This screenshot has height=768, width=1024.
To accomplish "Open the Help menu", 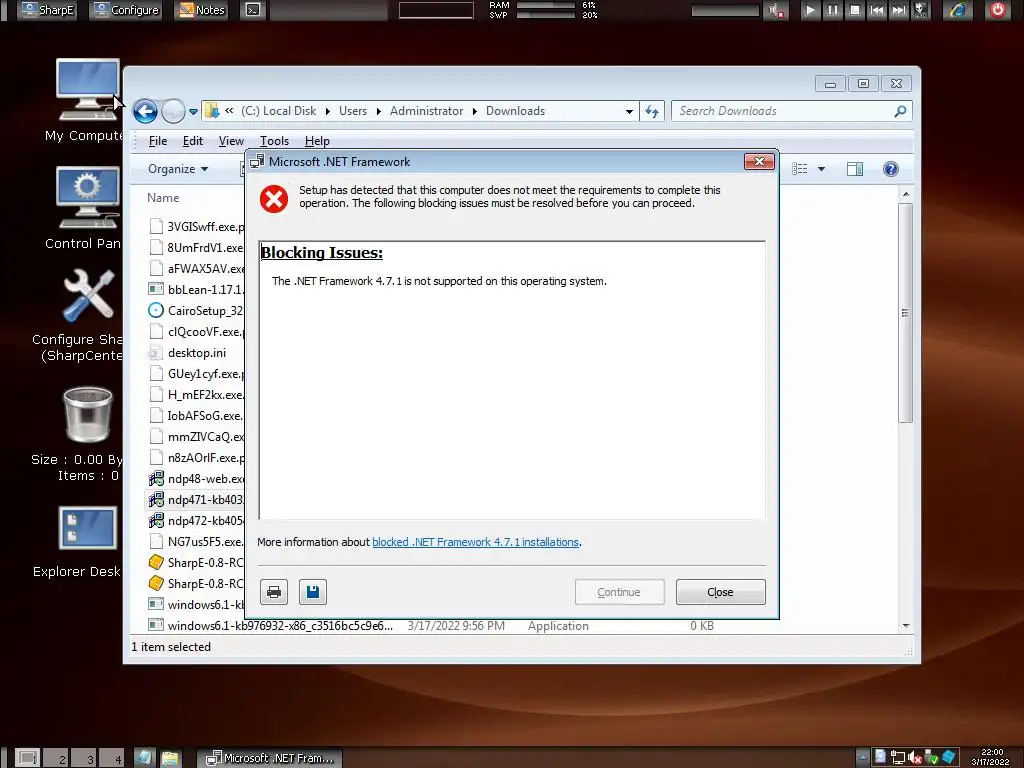I will pyautogui.click(x=317, y=141).
